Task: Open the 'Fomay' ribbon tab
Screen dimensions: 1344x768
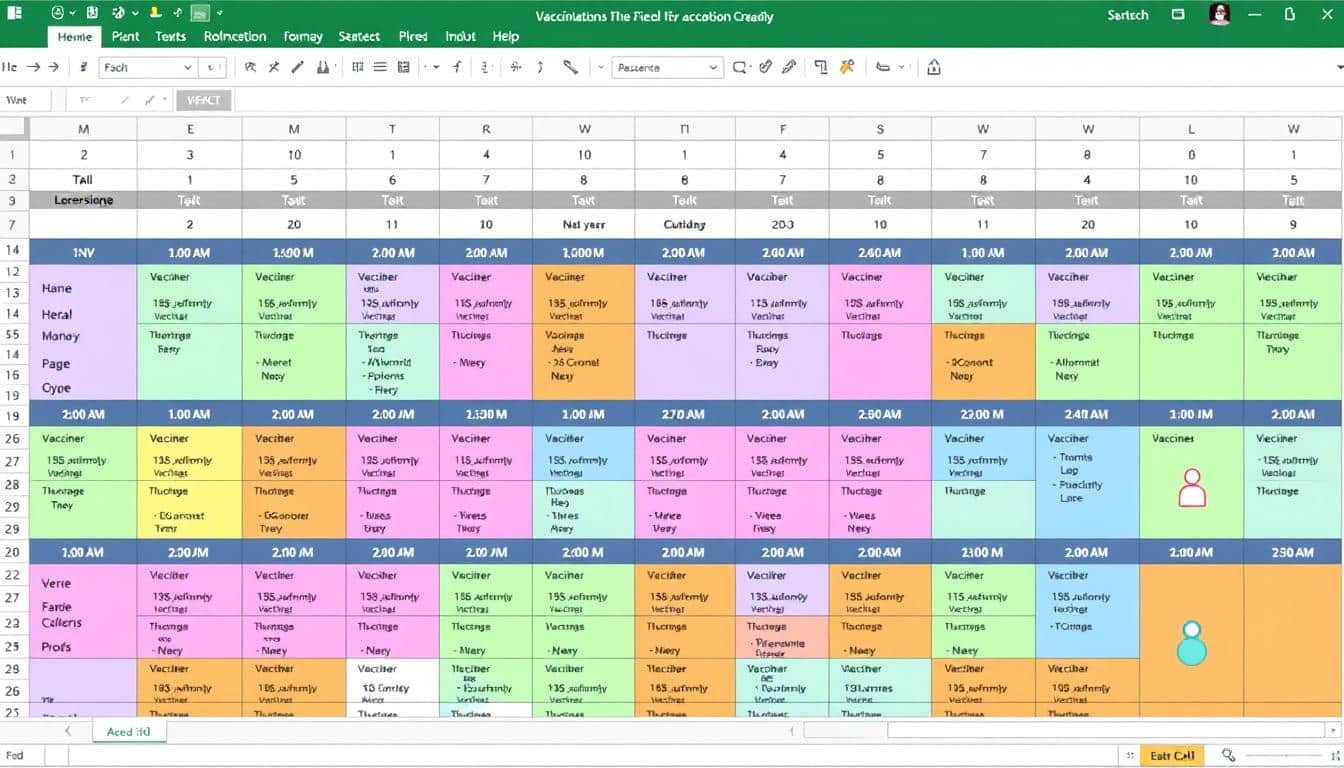Action: pos(303,36)
